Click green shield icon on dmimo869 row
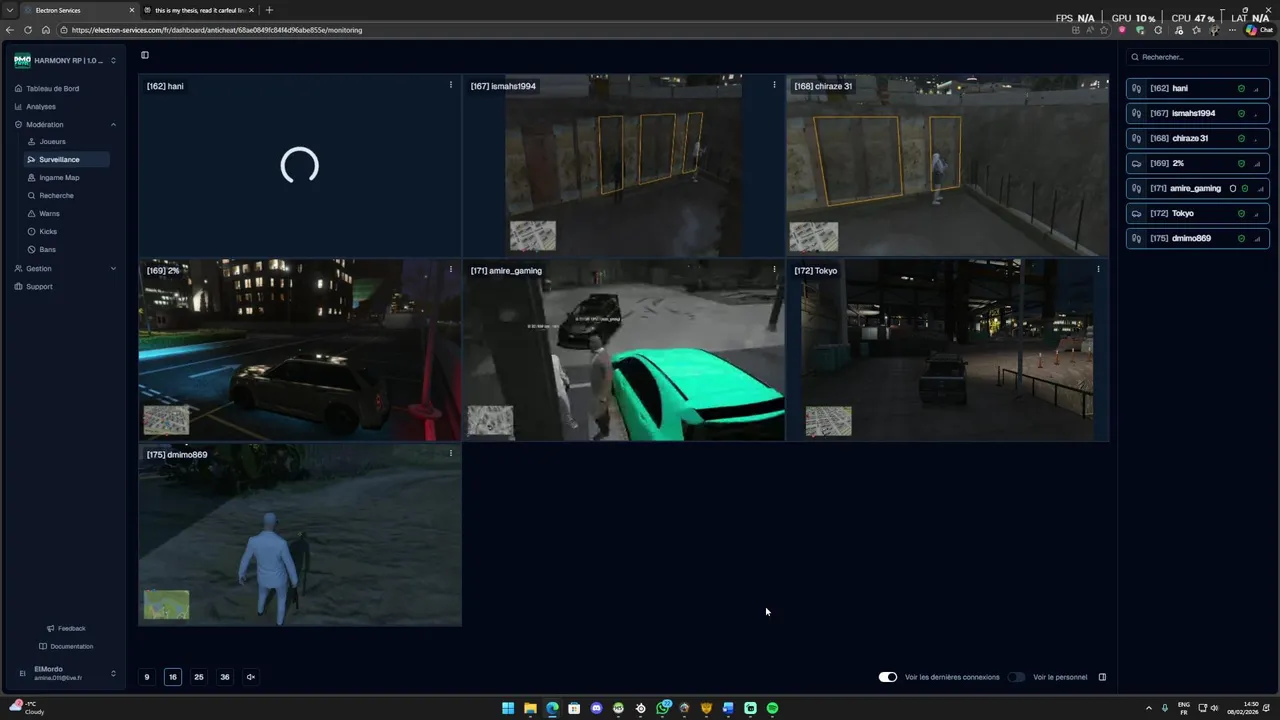 (1241, 239)
